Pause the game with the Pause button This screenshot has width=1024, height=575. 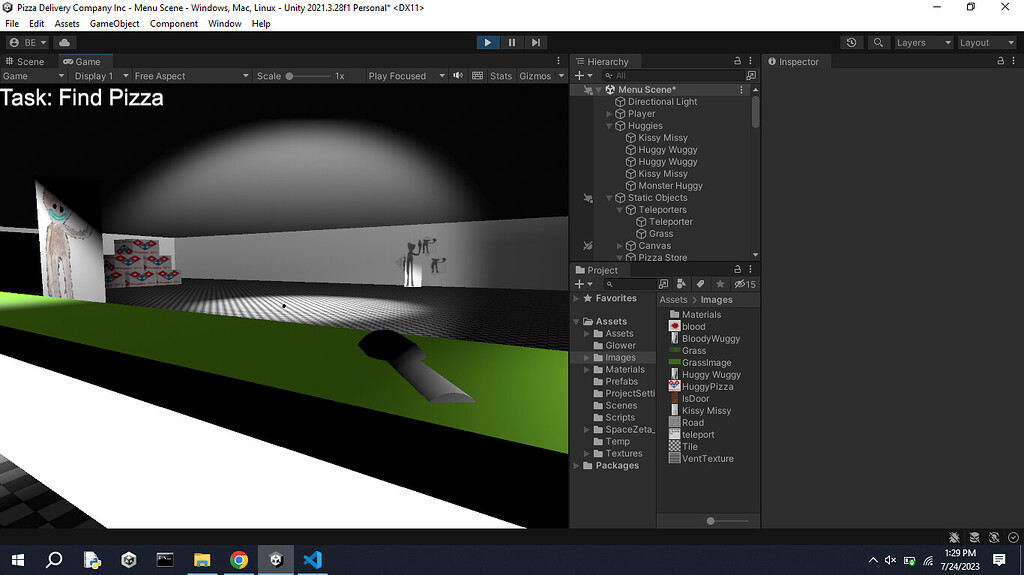click(x=512, y=42)
